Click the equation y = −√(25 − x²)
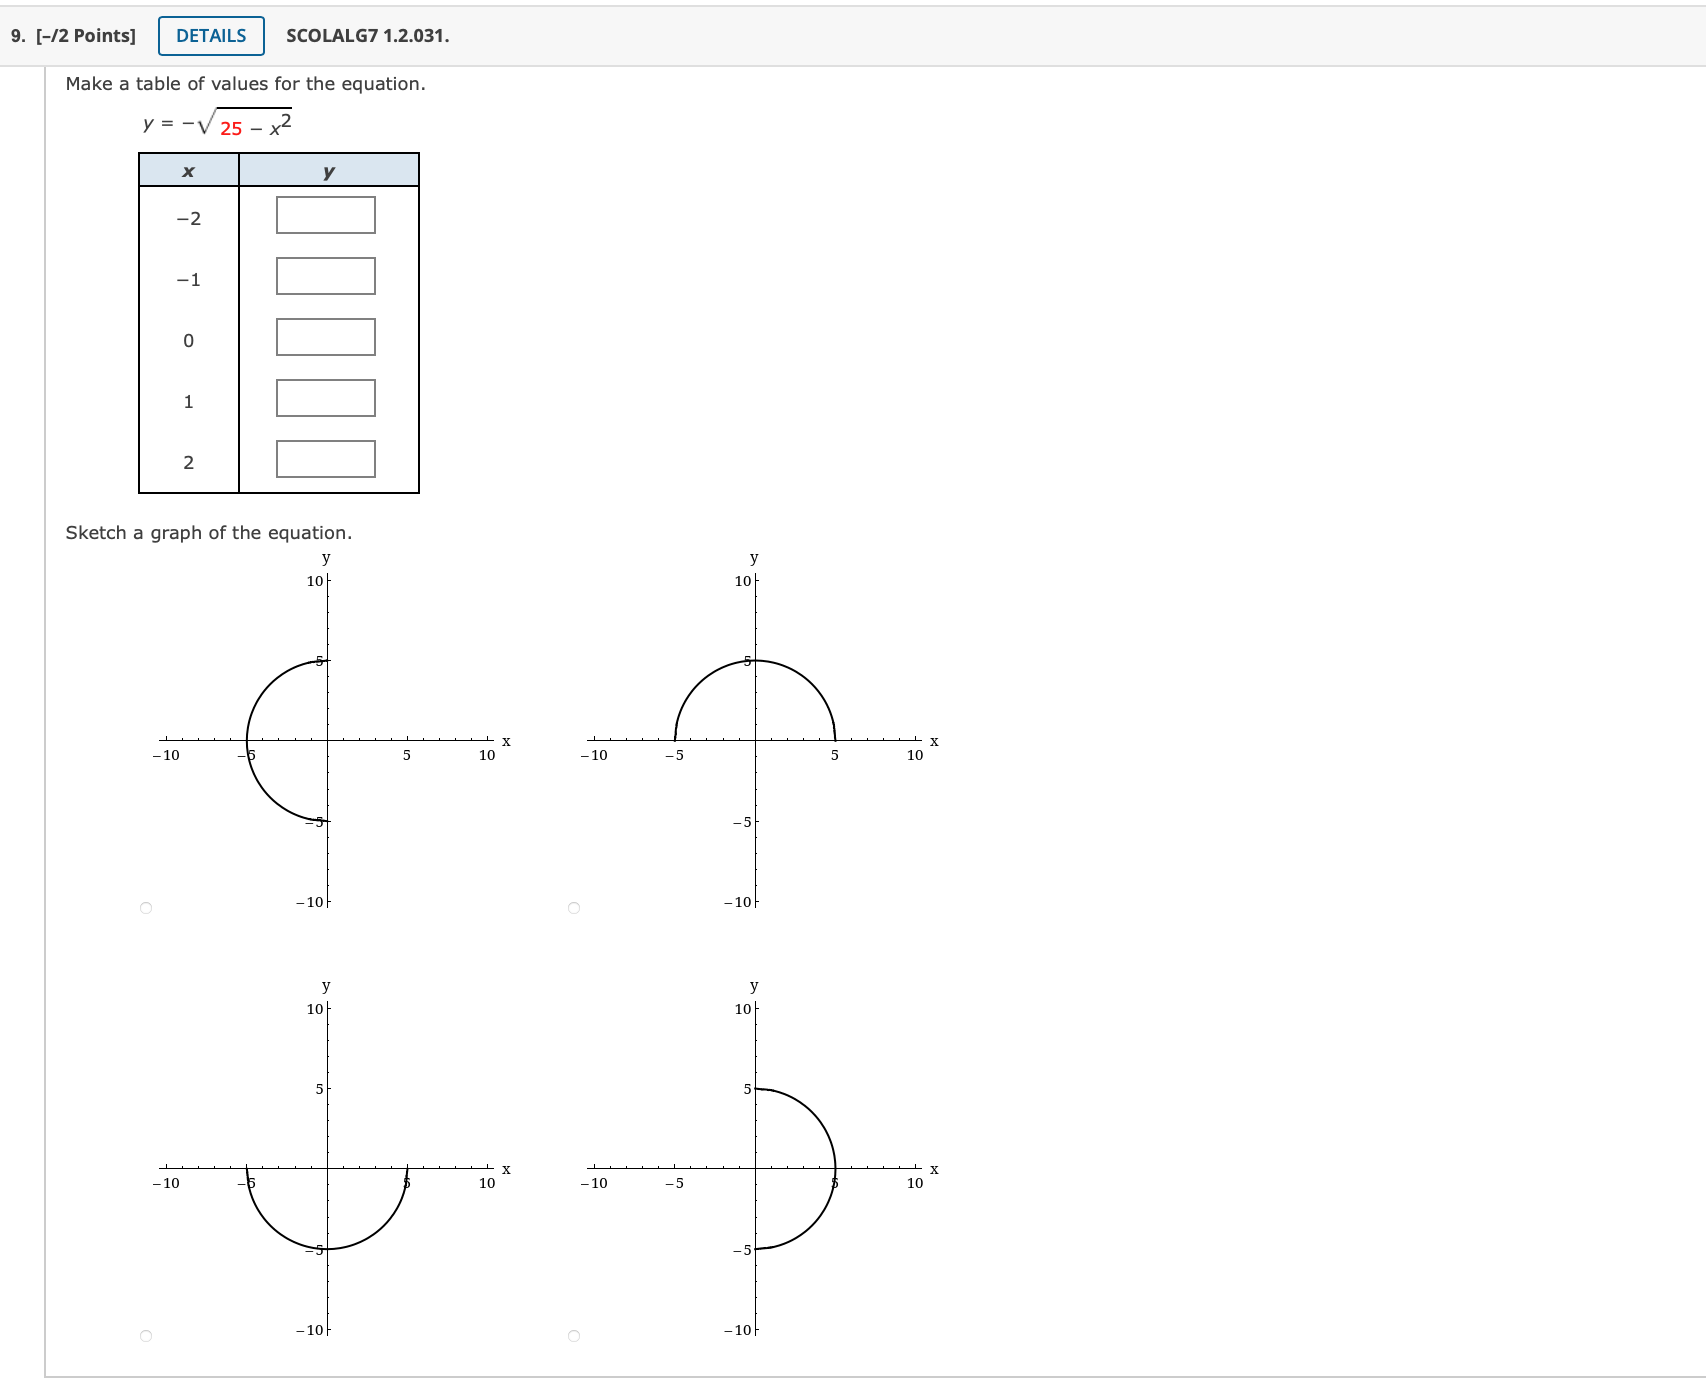 (215, 123)
